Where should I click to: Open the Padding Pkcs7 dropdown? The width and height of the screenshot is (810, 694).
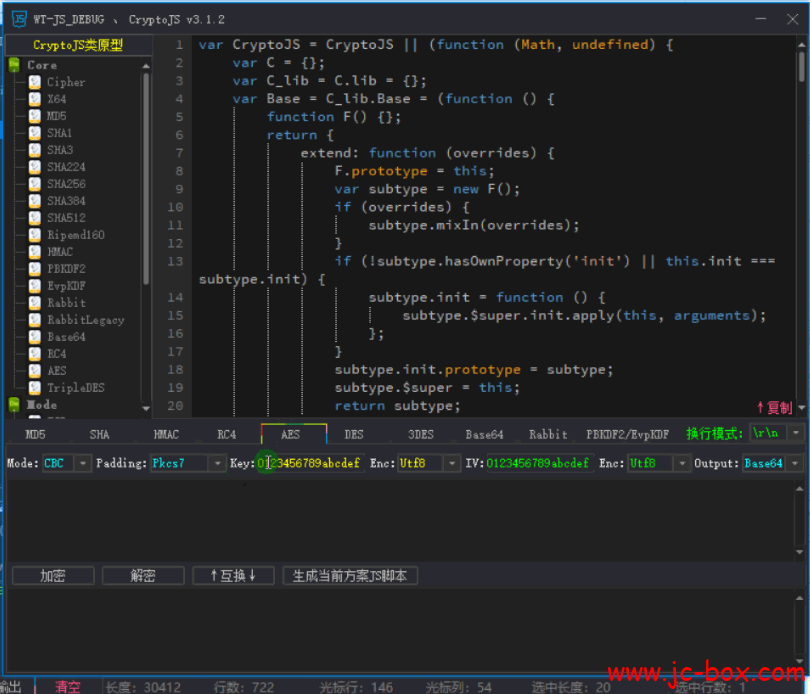[217, 464]
